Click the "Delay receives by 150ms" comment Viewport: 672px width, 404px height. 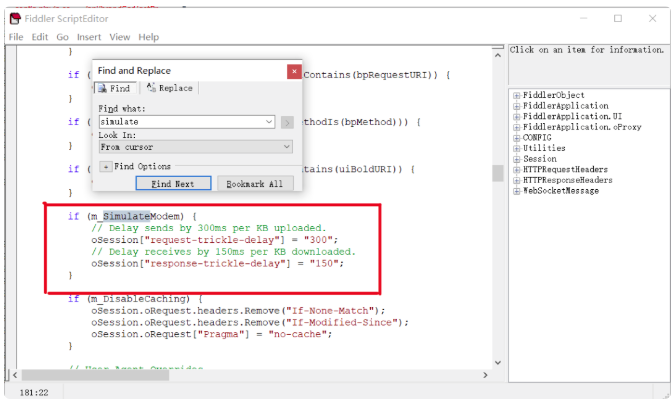click(x=223, y=251)
